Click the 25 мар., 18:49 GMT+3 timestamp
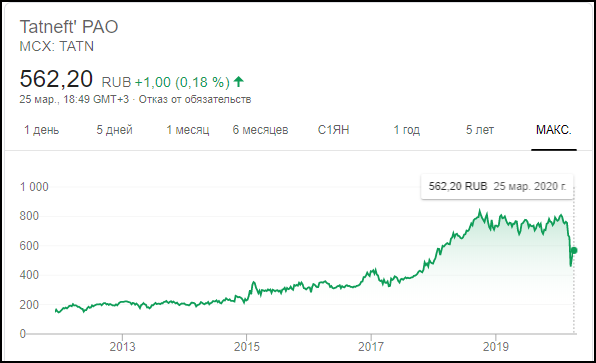 tap(74, 100)
